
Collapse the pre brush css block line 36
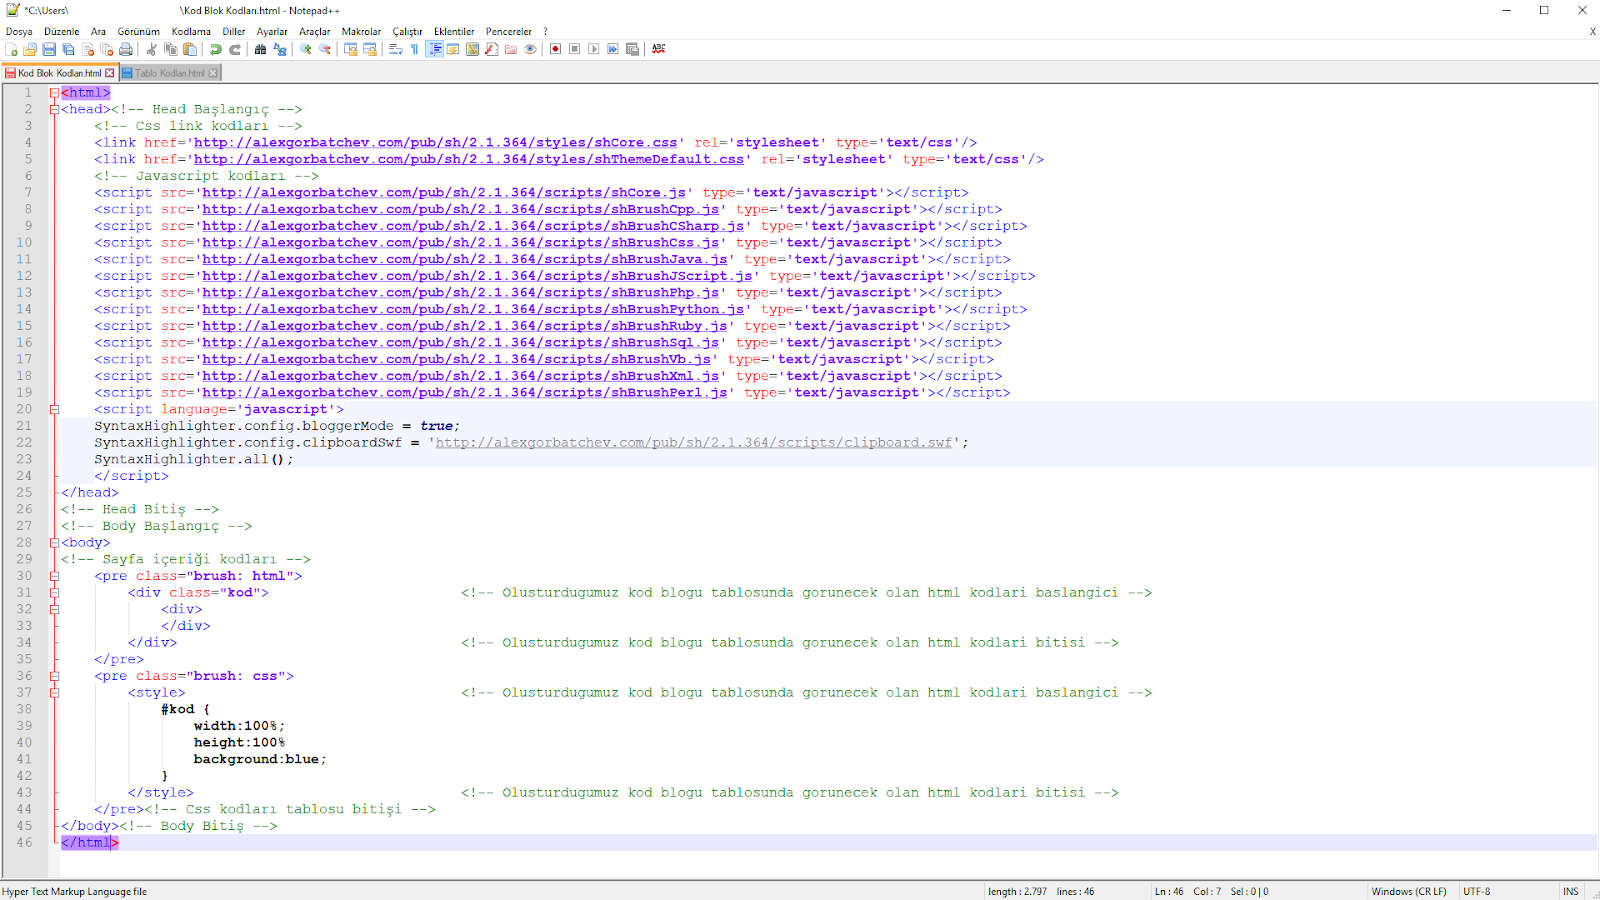pos(54,676)
